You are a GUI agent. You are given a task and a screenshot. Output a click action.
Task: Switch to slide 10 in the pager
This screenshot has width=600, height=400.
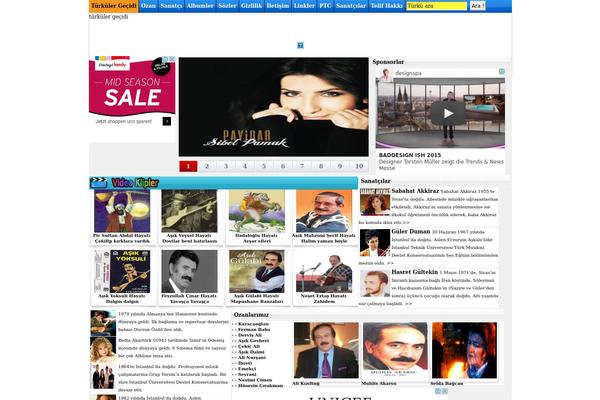pyautogui.click(x=359, y=166)
